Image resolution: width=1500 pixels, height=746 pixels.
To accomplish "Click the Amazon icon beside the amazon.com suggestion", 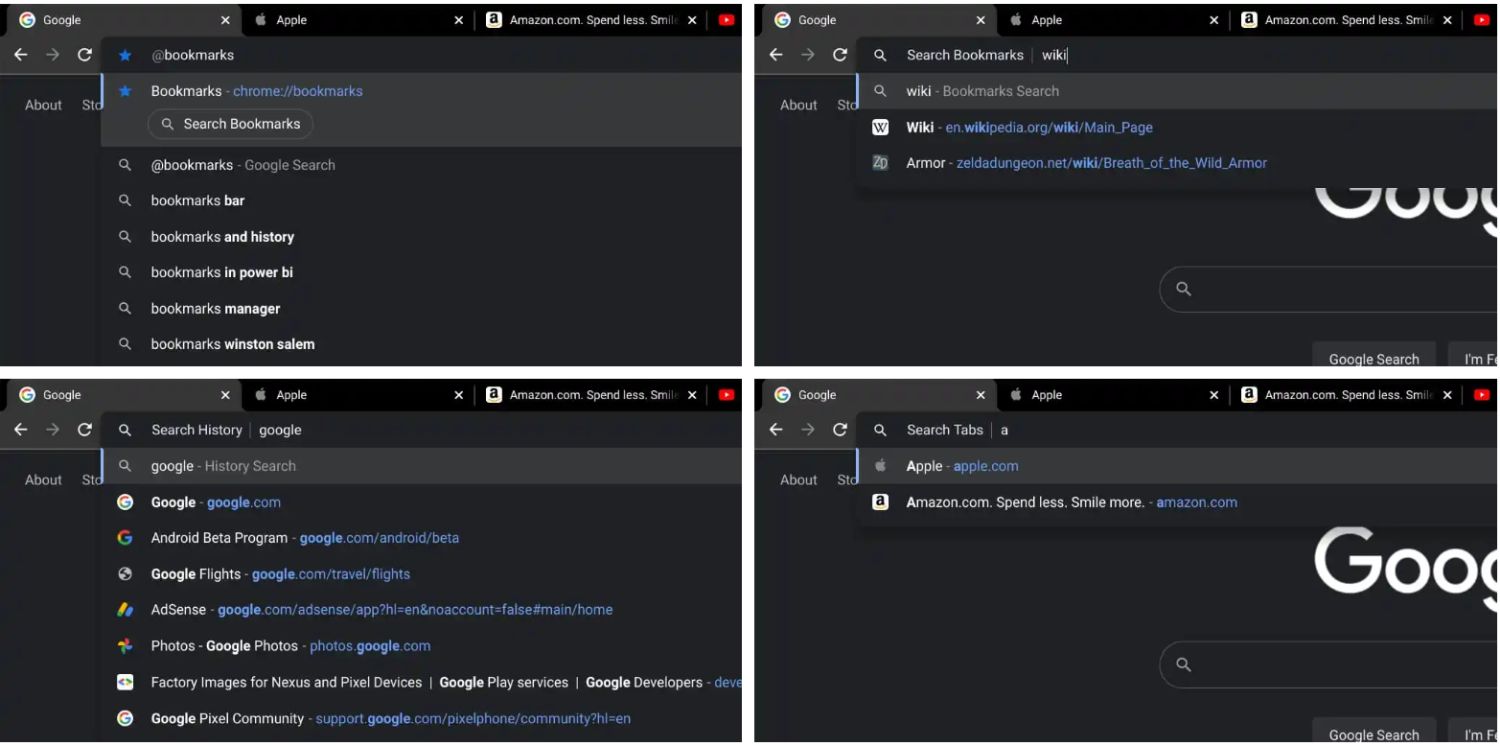I will pyautogui.click(x=880, y=502).
